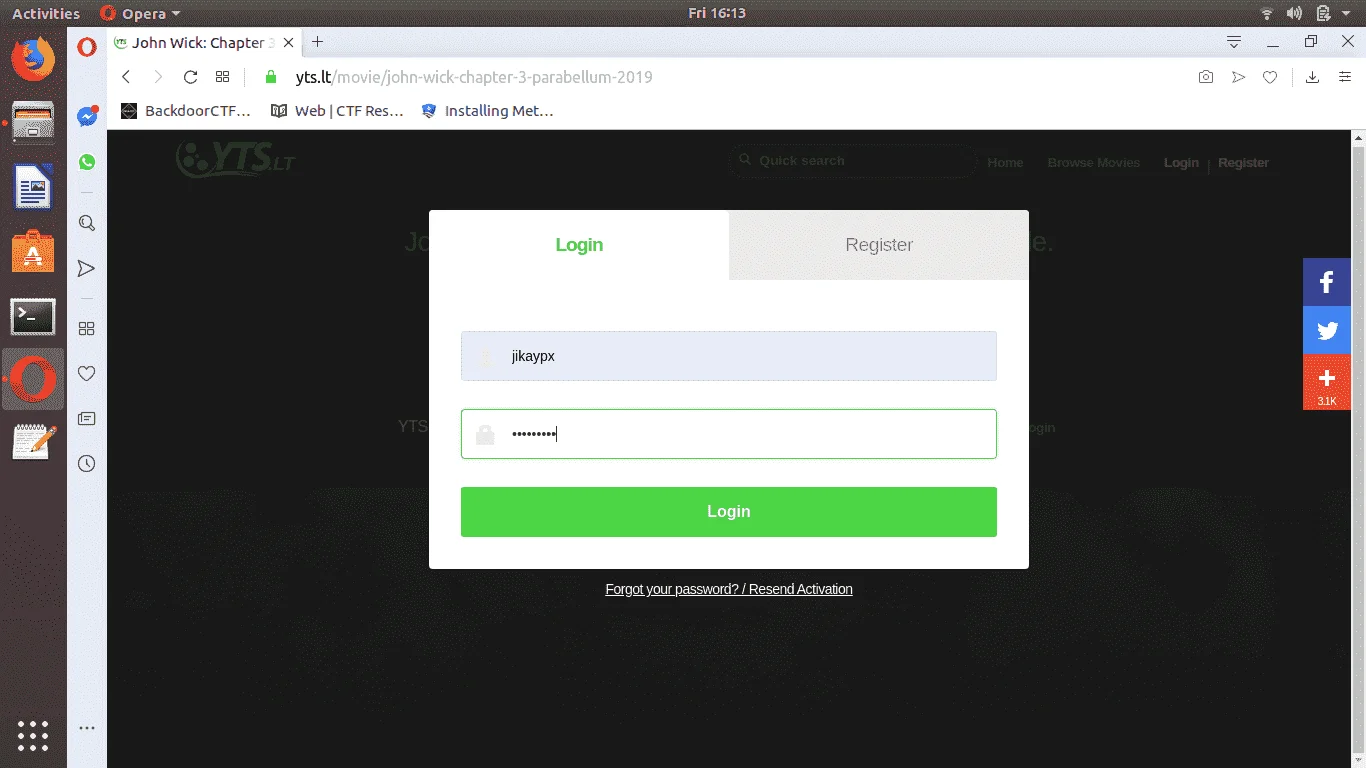Close the John Wick tab
Viewport: 1366px width, 768px height.
click(x=289, y=42)
